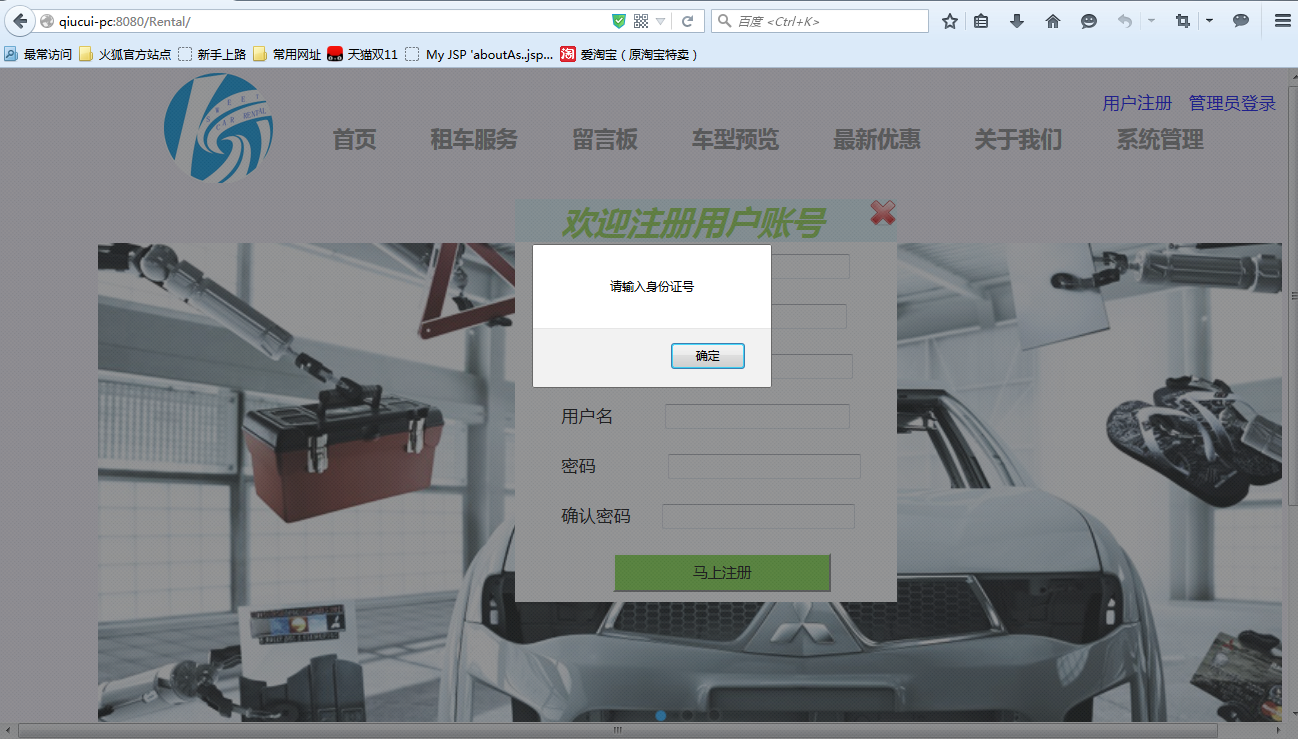Open the 常用网址 bookmark folder

click(287, 55)
